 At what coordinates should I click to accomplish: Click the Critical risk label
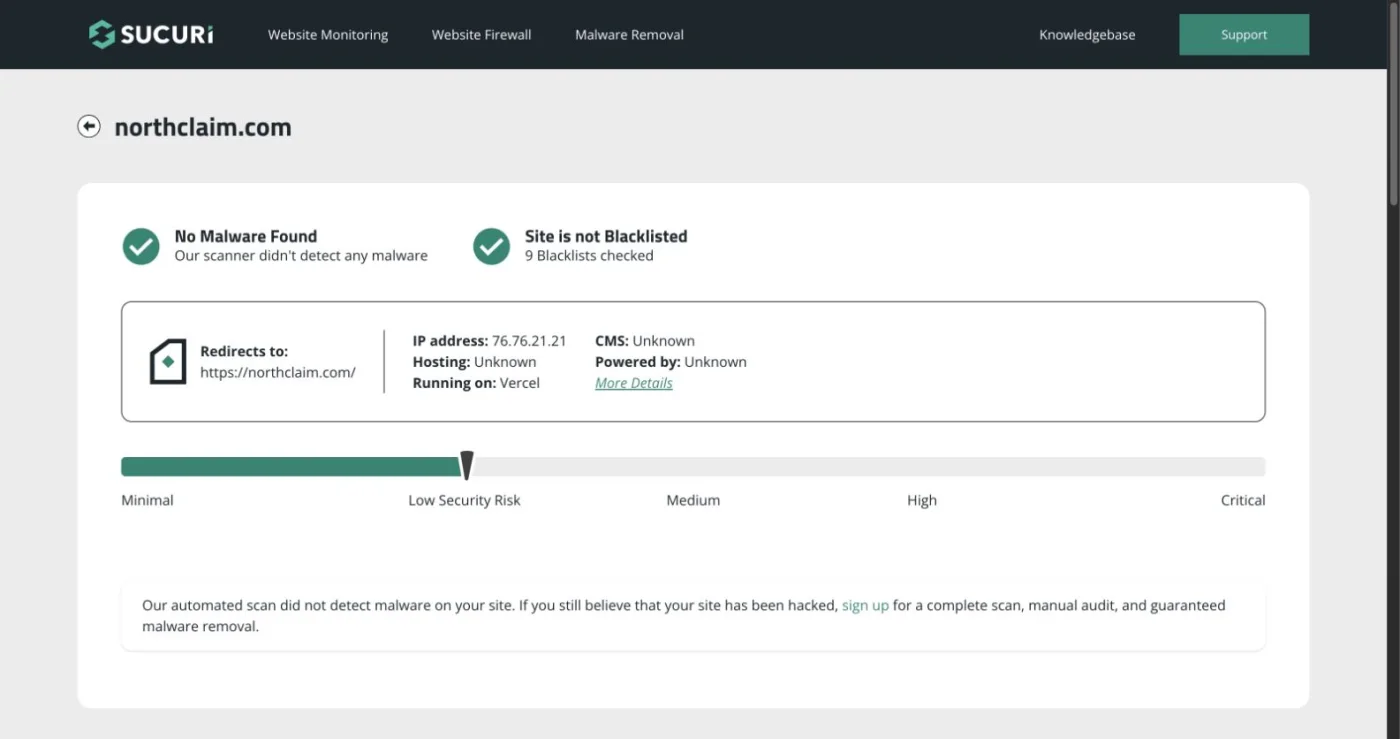click(1243, 500)
